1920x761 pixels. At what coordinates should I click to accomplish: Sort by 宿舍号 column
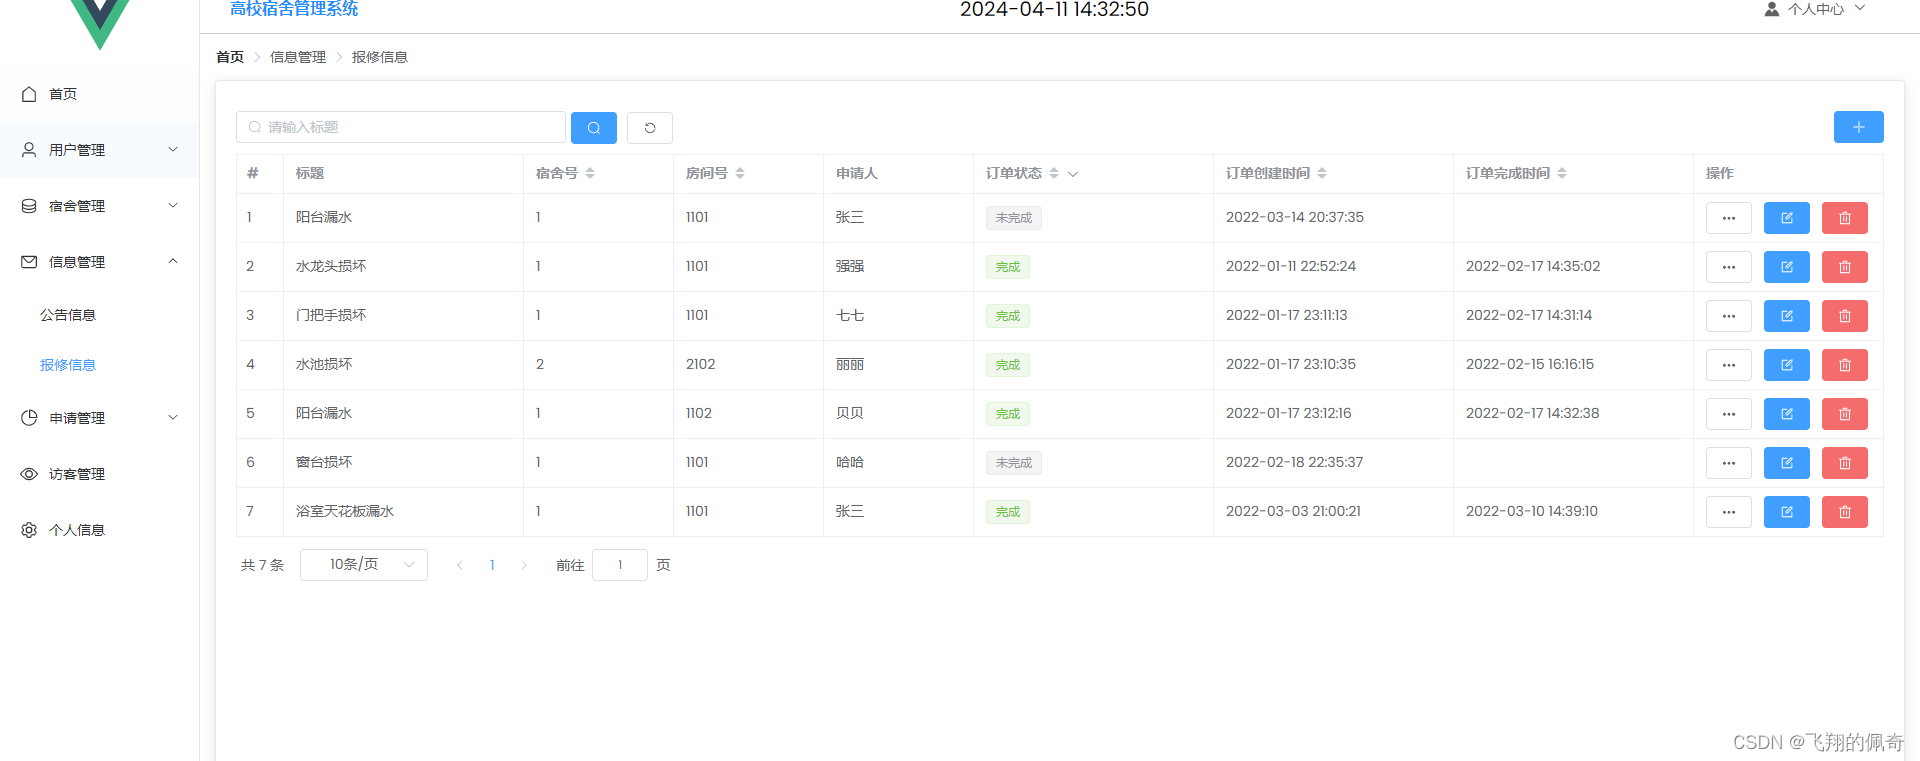tap(590, 173)
